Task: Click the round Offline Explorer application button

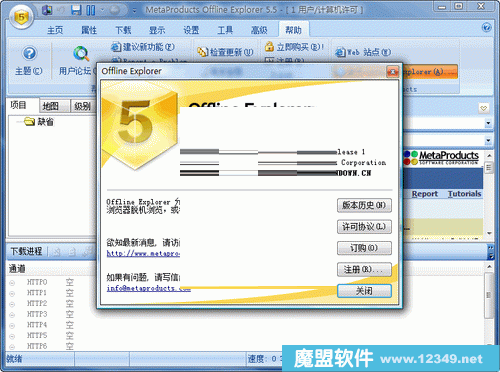Action: pos(21,16)
